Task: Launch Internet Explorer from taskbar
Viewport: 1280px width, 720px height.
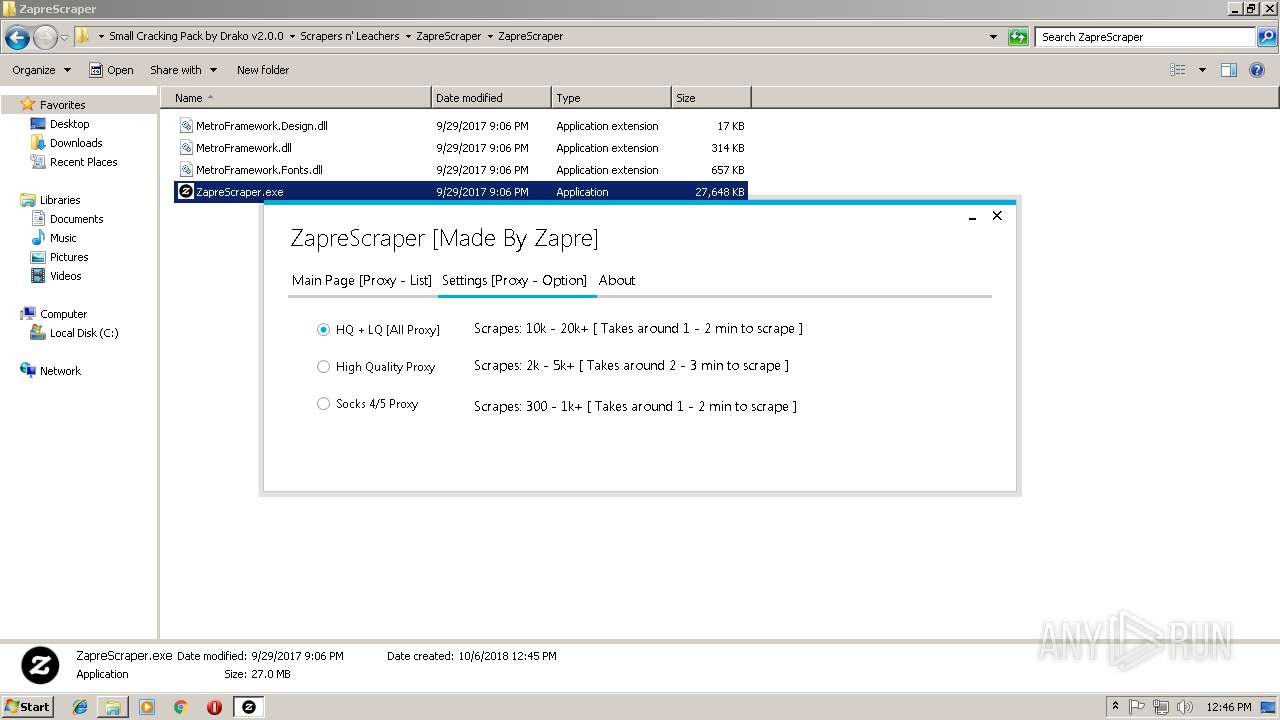Action: pos(80,707)
